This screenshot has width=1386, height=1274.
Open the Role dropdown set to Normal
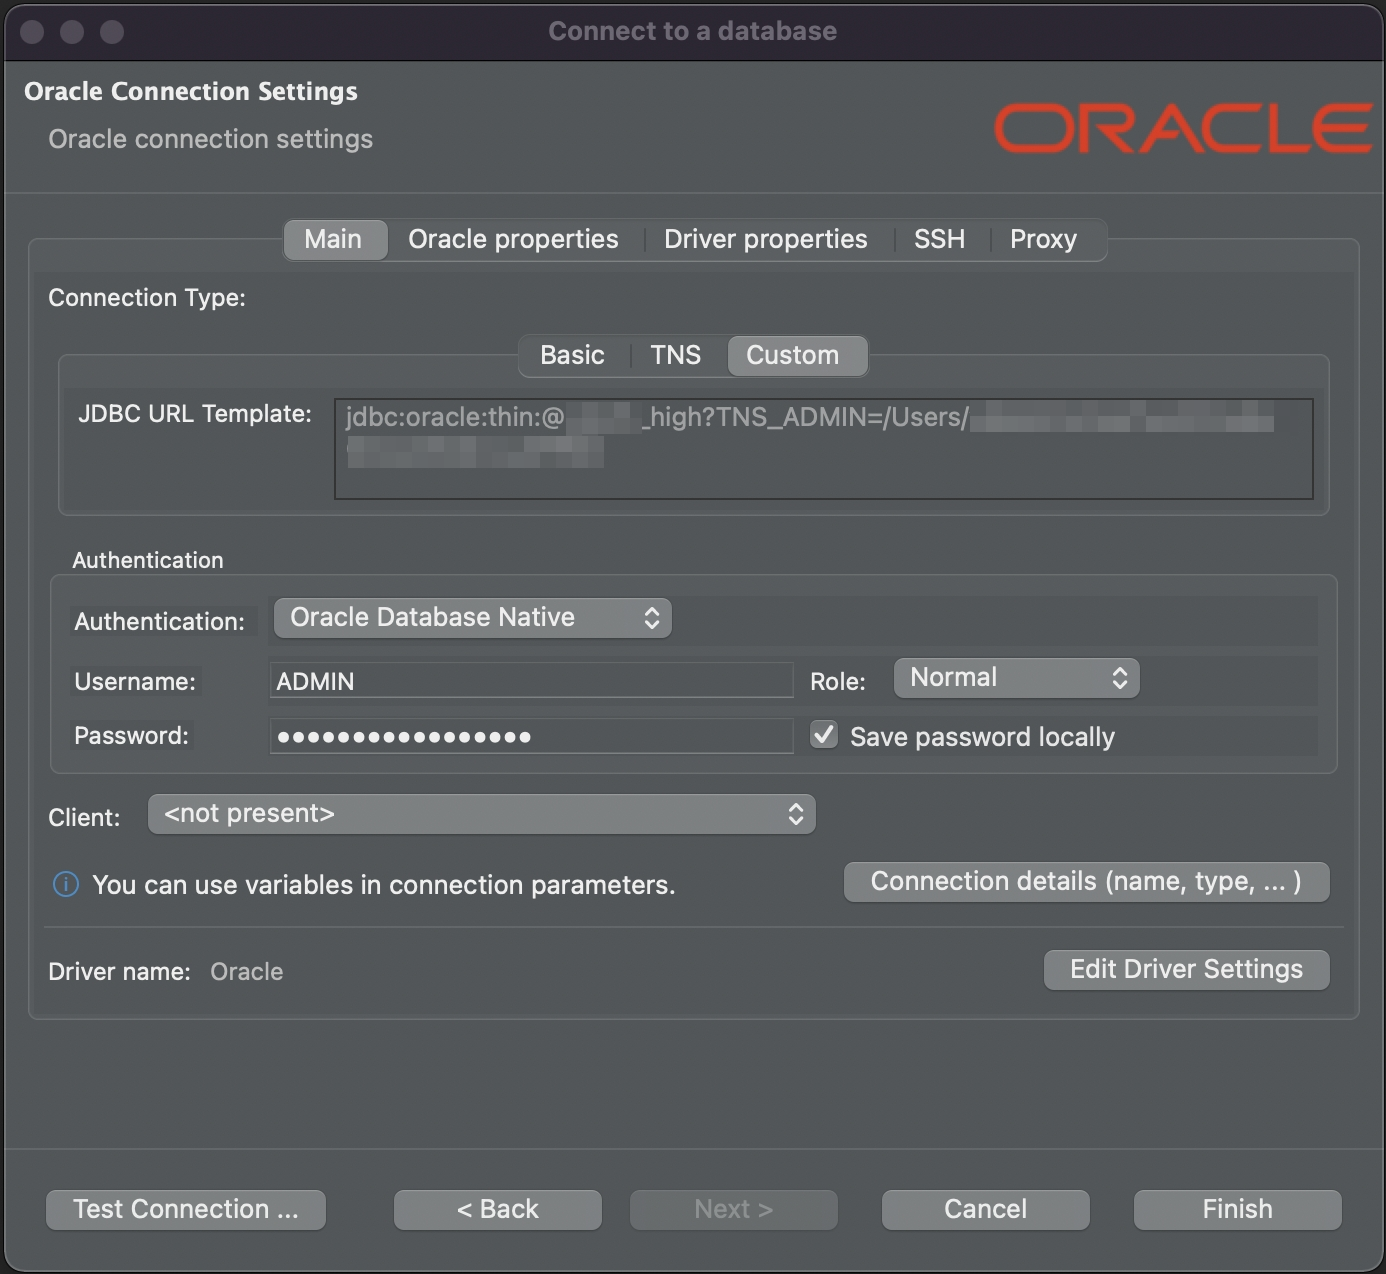click(1016, 678)
